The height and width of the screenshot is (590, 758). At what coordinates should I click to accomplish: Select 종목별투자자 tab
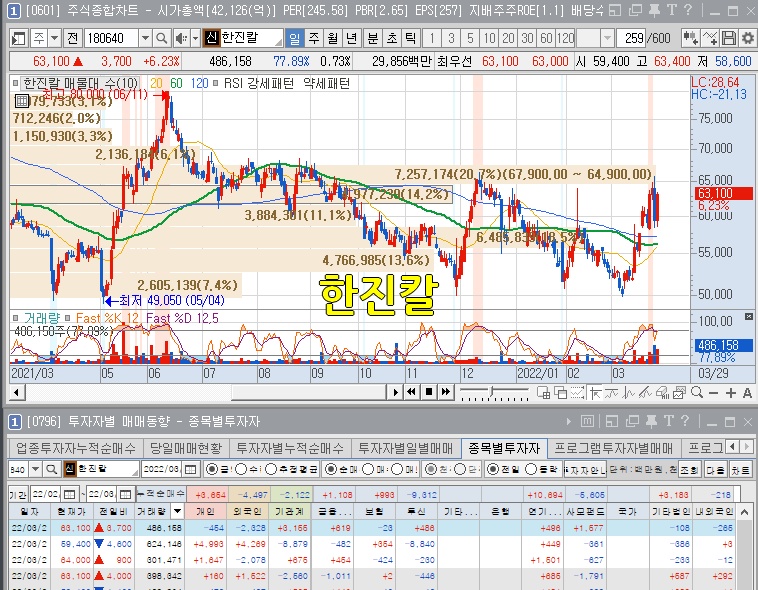pos(504,448)
